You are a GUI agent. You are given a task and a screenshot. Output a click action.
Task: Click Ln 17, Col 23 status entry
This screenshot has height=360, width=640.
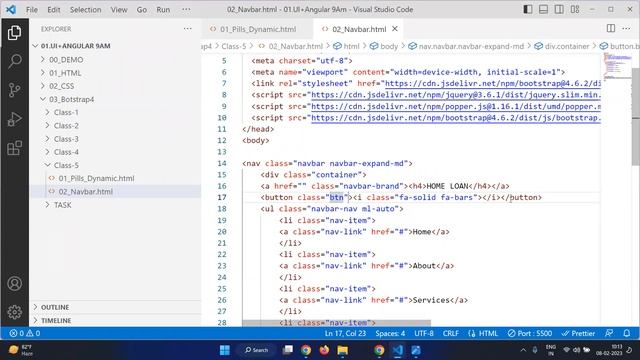coord(345,333)
